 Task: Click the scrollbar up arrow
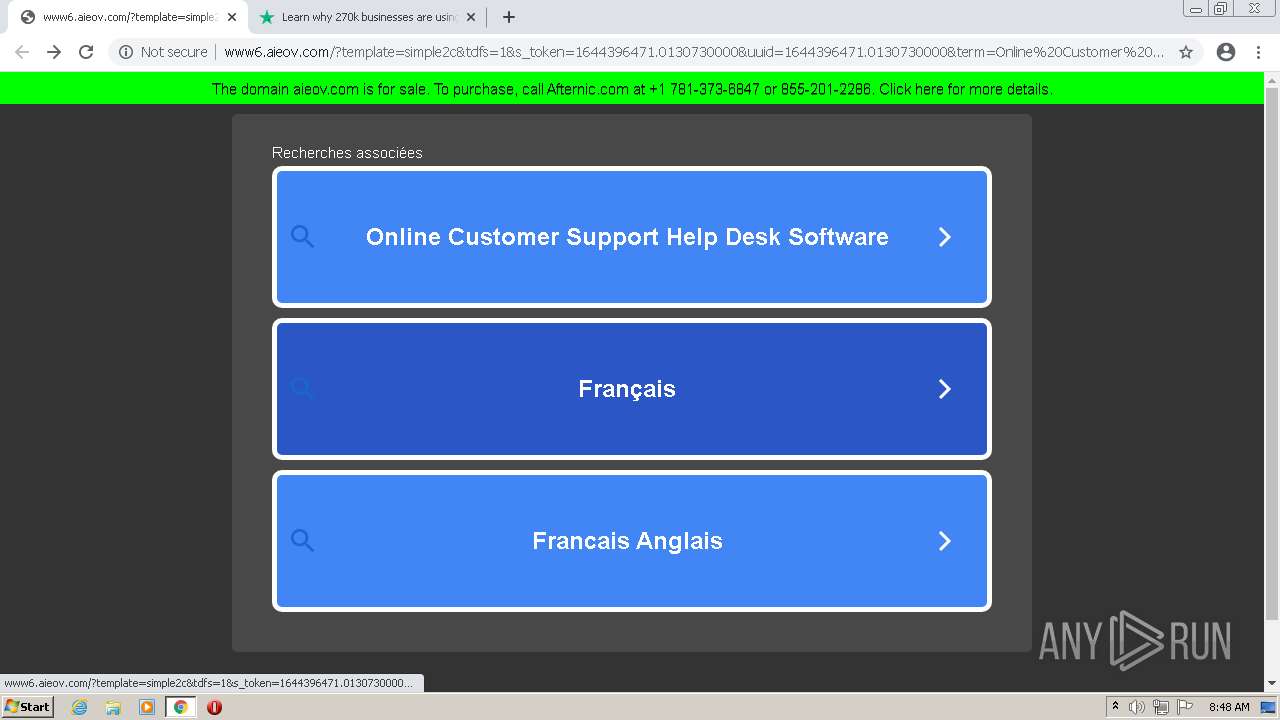(x=1272, y=80)
